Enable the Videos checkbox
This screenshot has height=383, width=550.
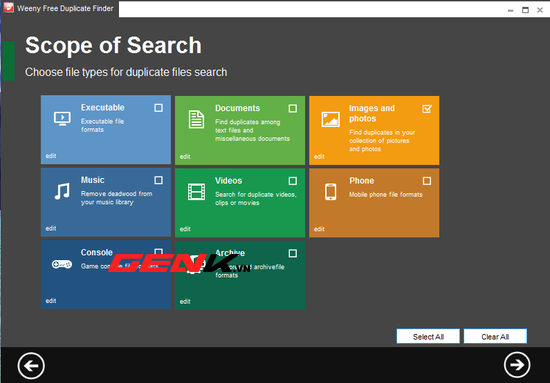coord(293,181)
